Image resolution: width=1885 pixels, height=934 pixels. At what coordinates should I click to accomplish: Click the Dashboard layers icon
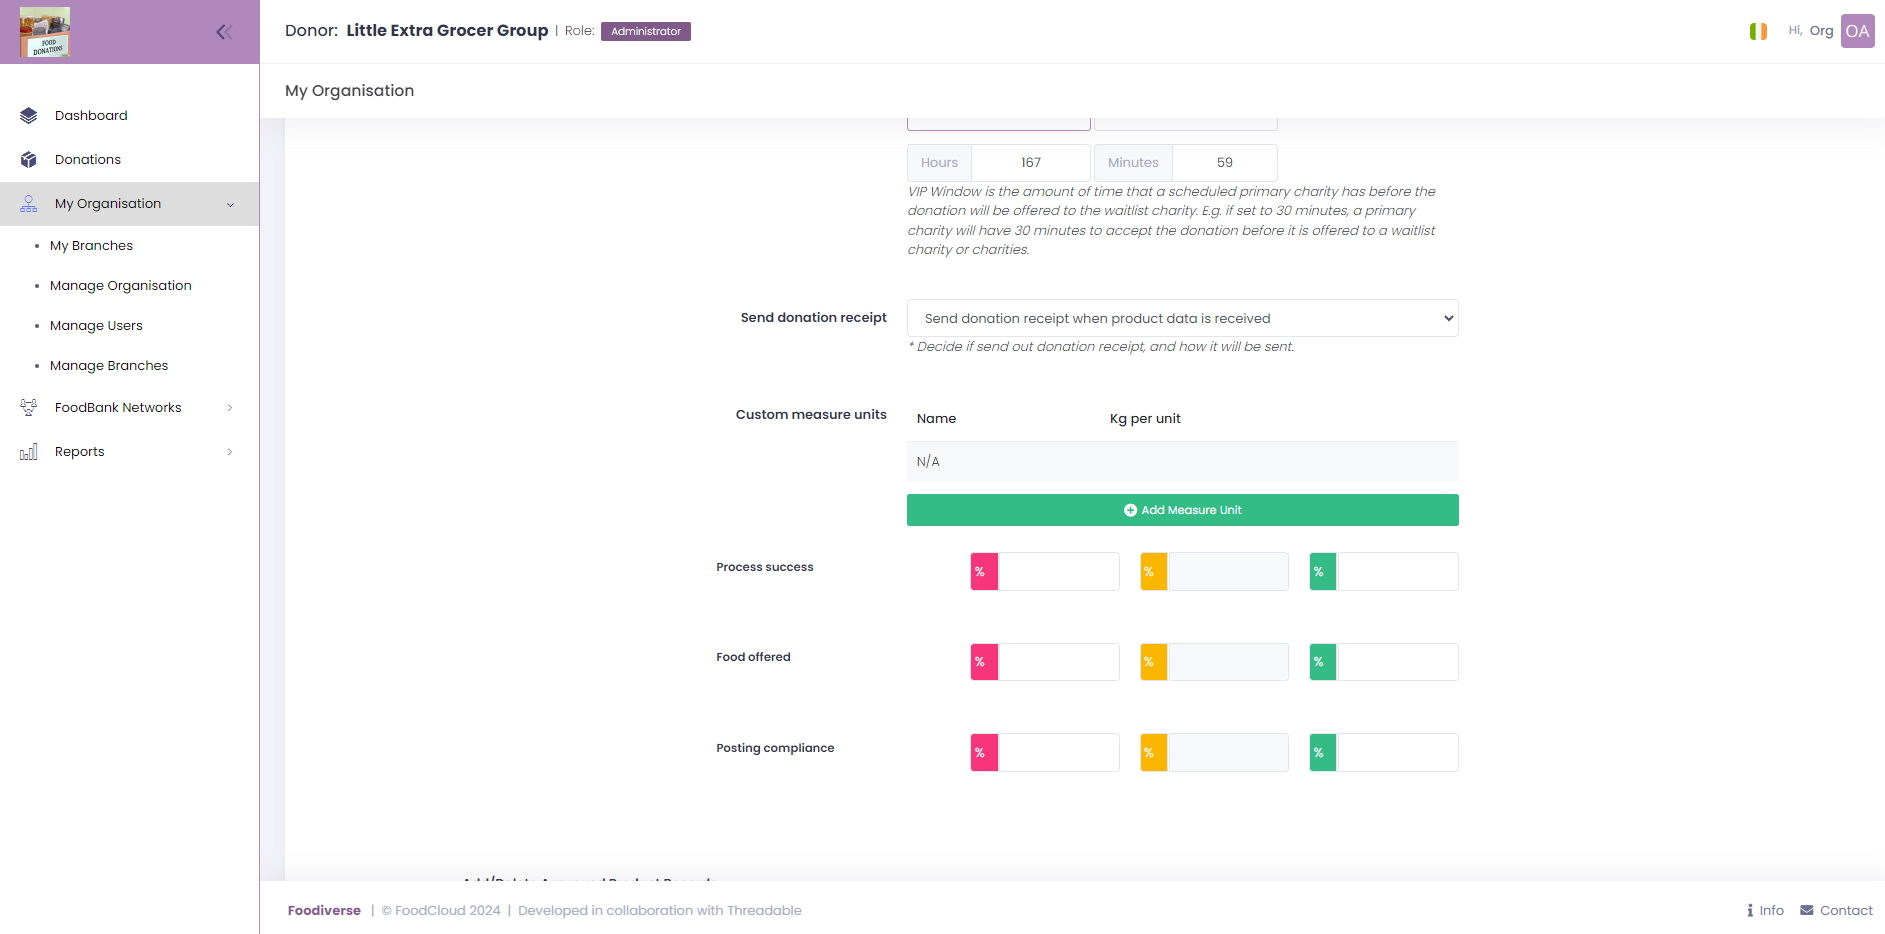tap(28, 116)
